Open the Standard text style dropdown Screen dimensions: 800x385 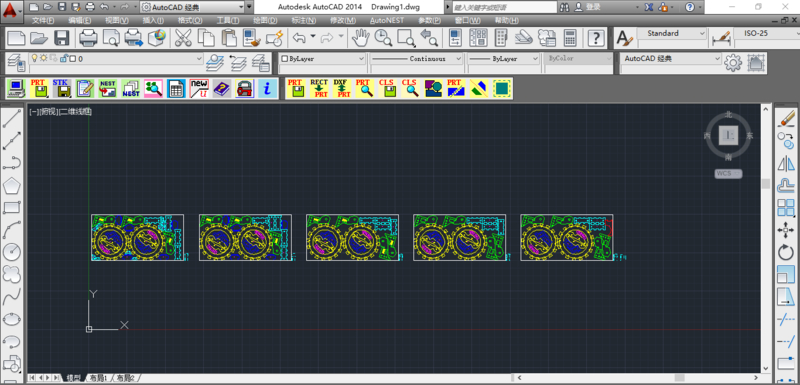point(672,34)
